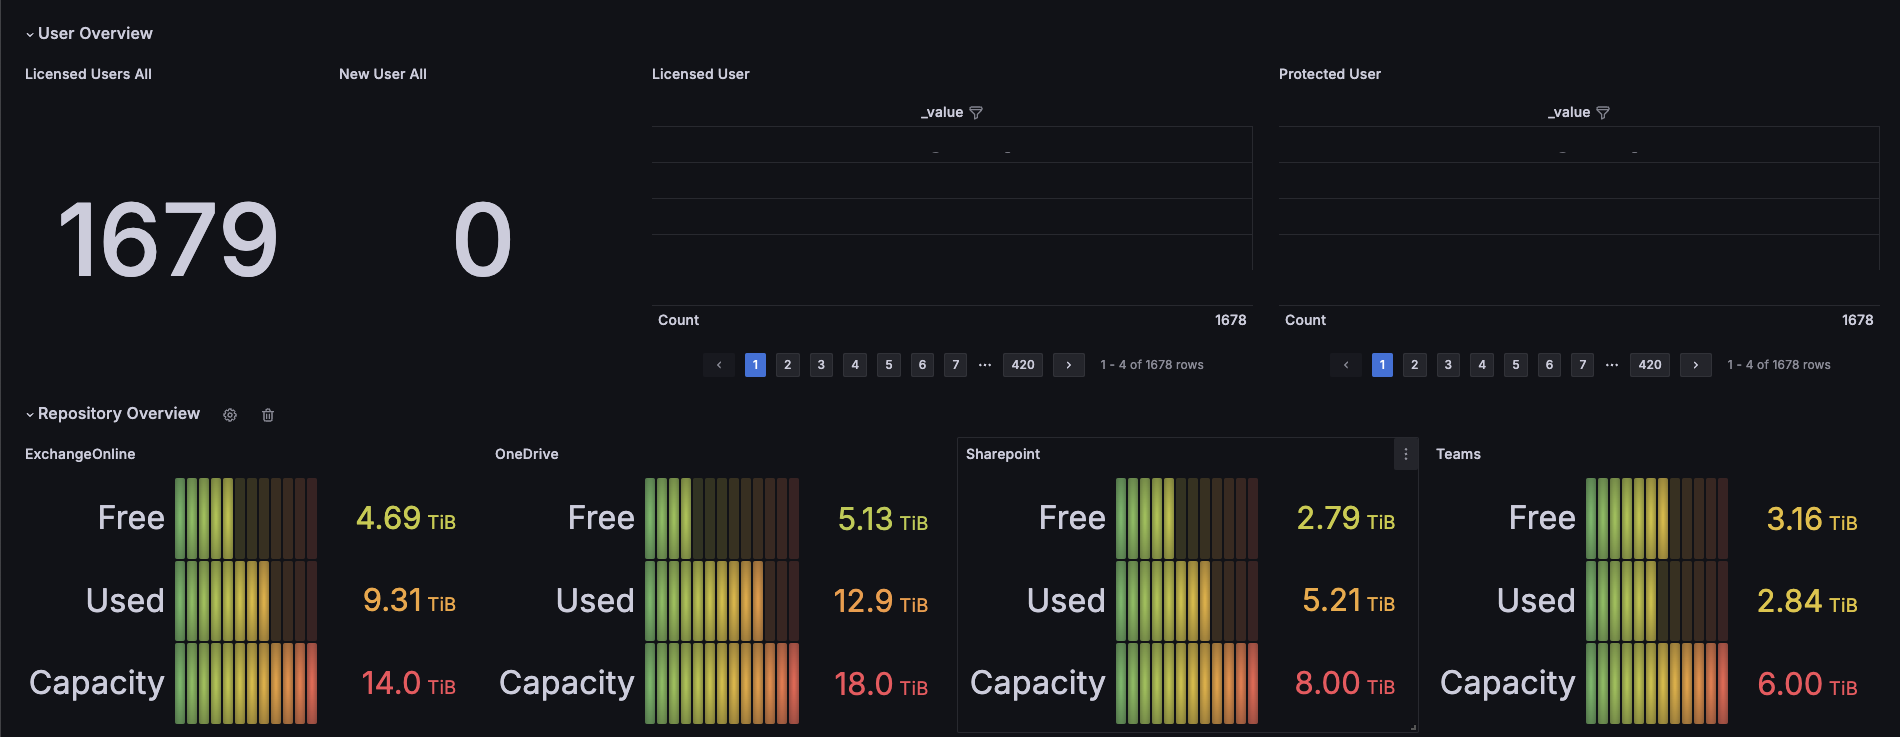Click the Sharepoint Capacity gauge bar
Screen dimensions: 1900x737
pos(1187,683)
